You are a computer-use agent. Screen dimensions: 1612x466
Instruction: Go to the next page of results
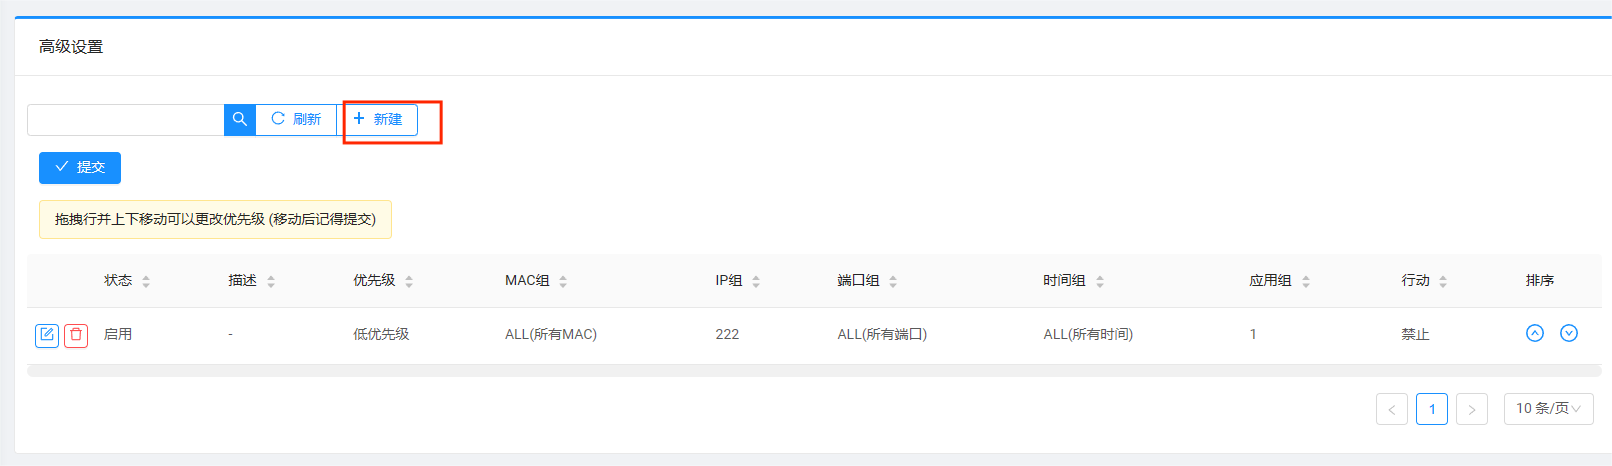1471,409
